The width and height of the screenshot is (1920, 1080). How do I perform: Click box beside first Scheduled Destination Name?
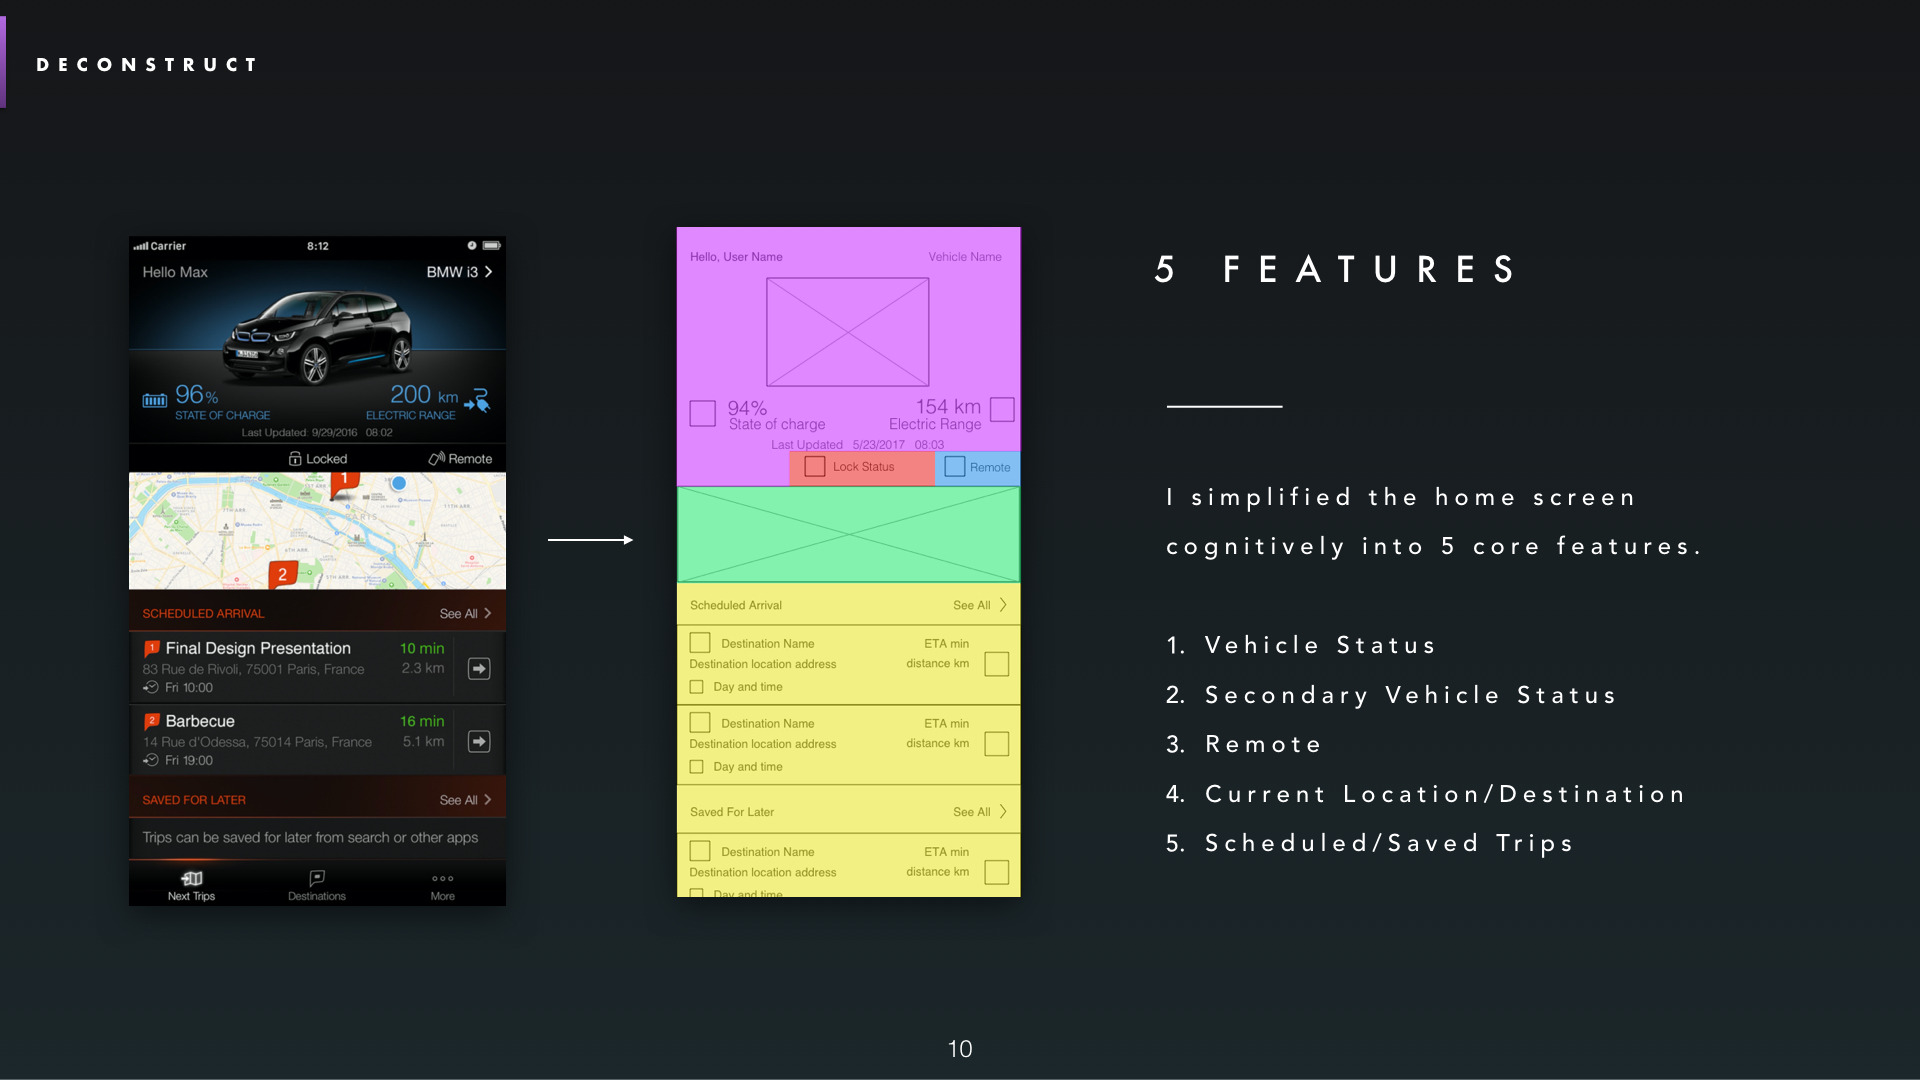(x=700, y=643)
